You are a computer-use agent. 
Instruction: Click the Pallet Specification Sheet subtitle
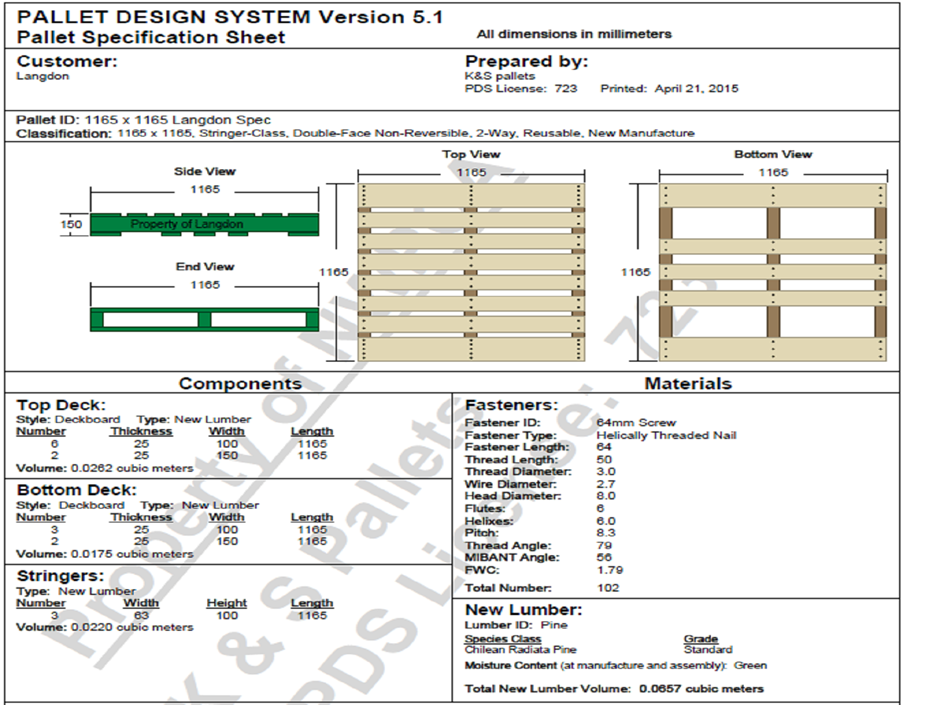tap(151, 38)
